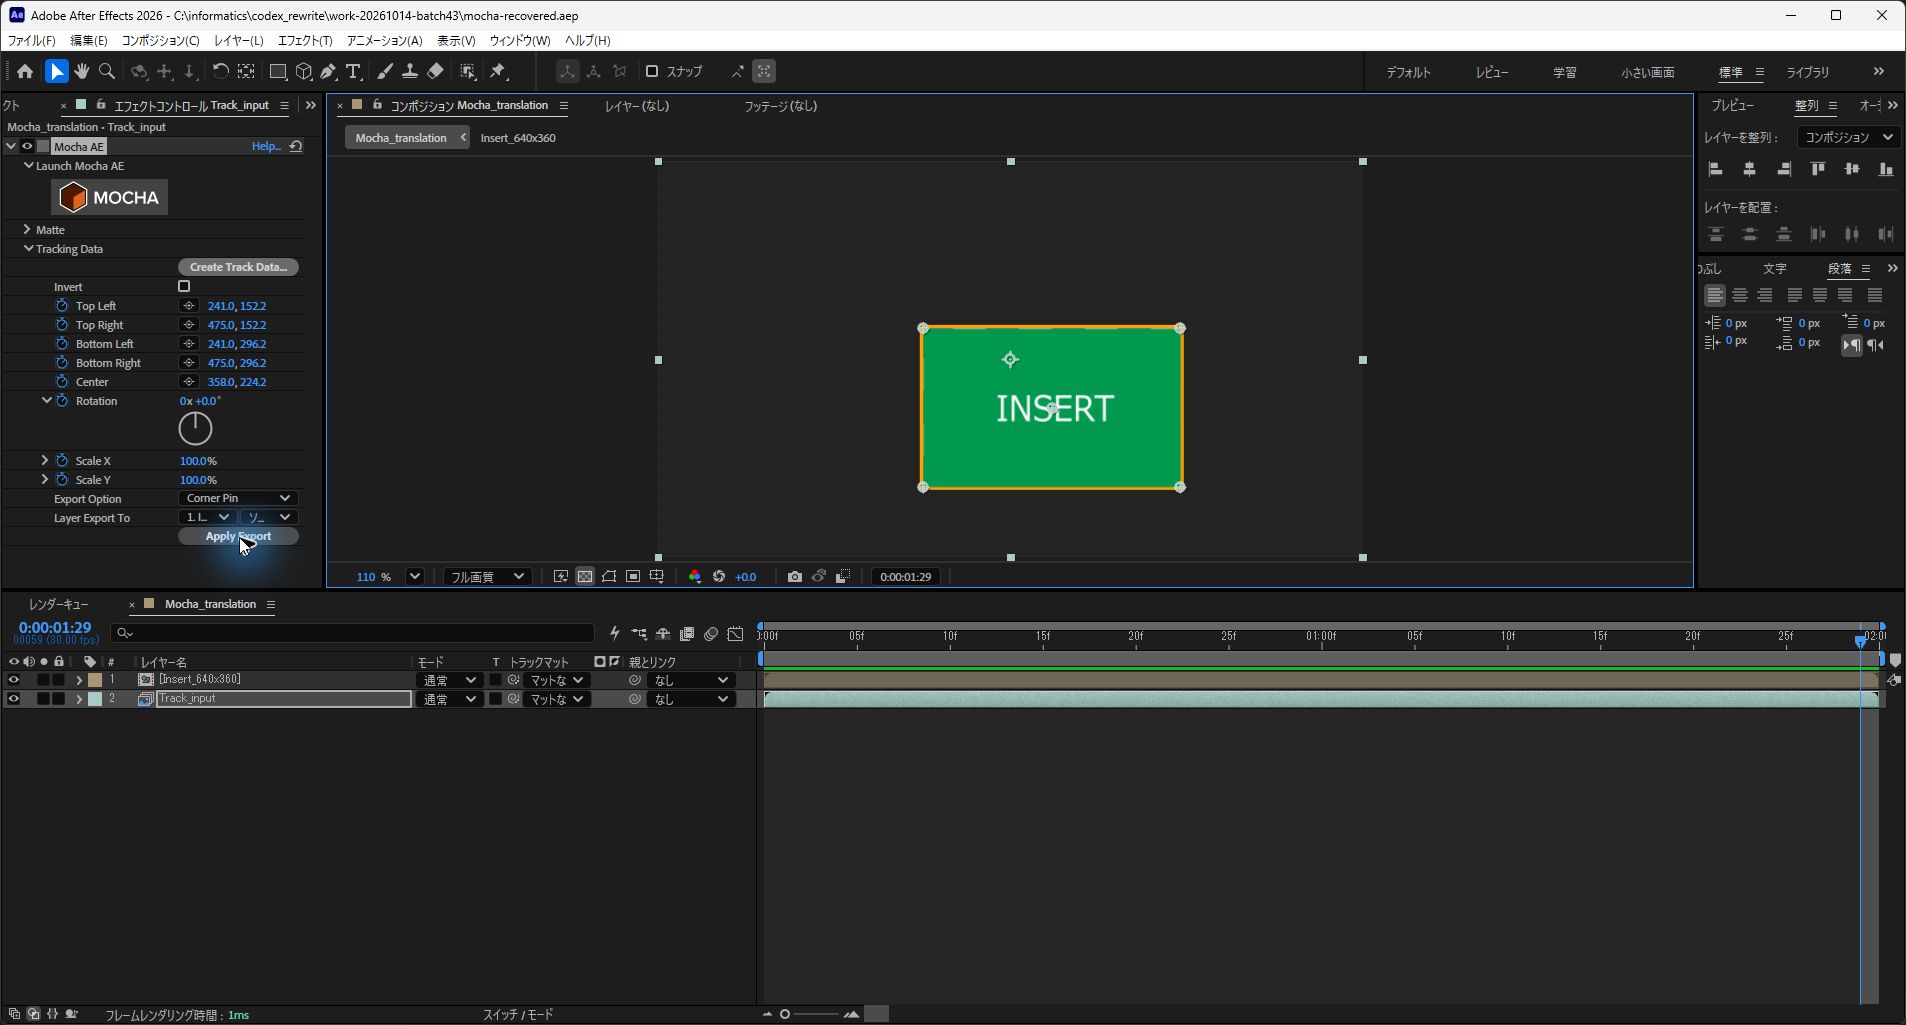Viewport: 1906px width, 1025px height.
Task: Select the Rectangle shape tool
Action: tap(278, 71)
